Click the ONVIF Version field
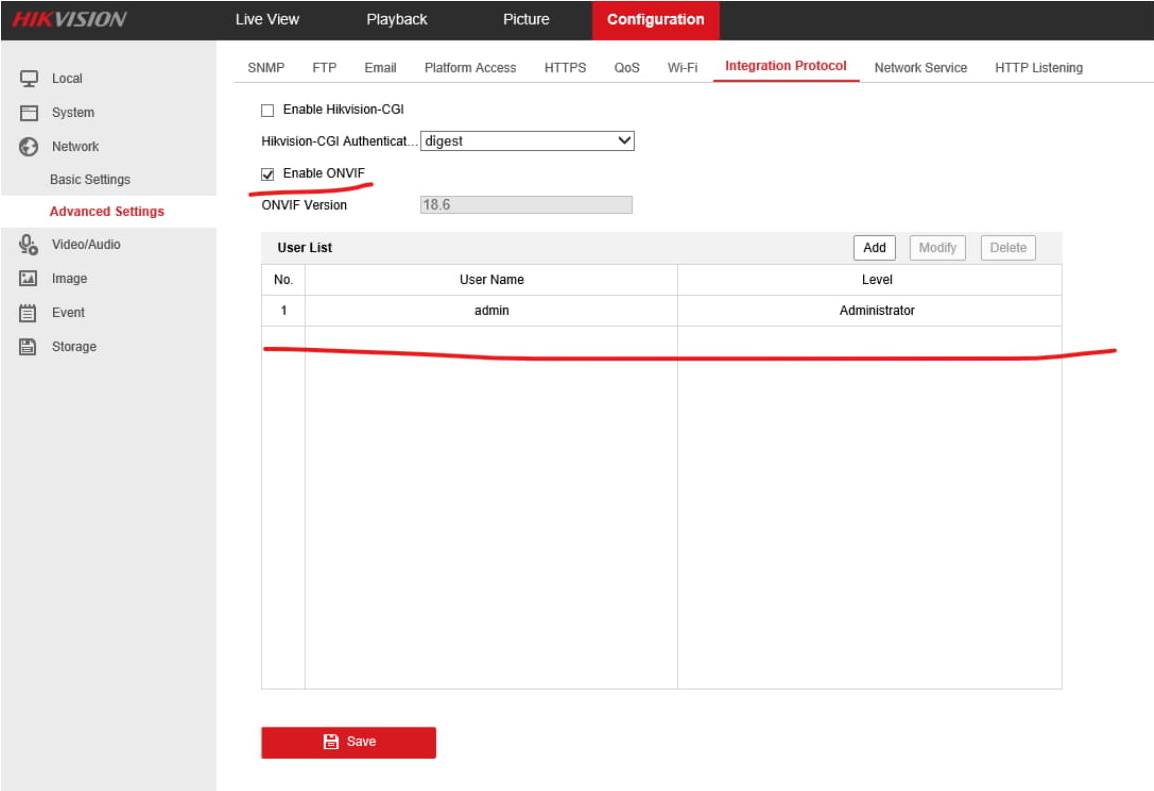Image resolution: width=1154 pixels, height=791 pixels. 526,205
